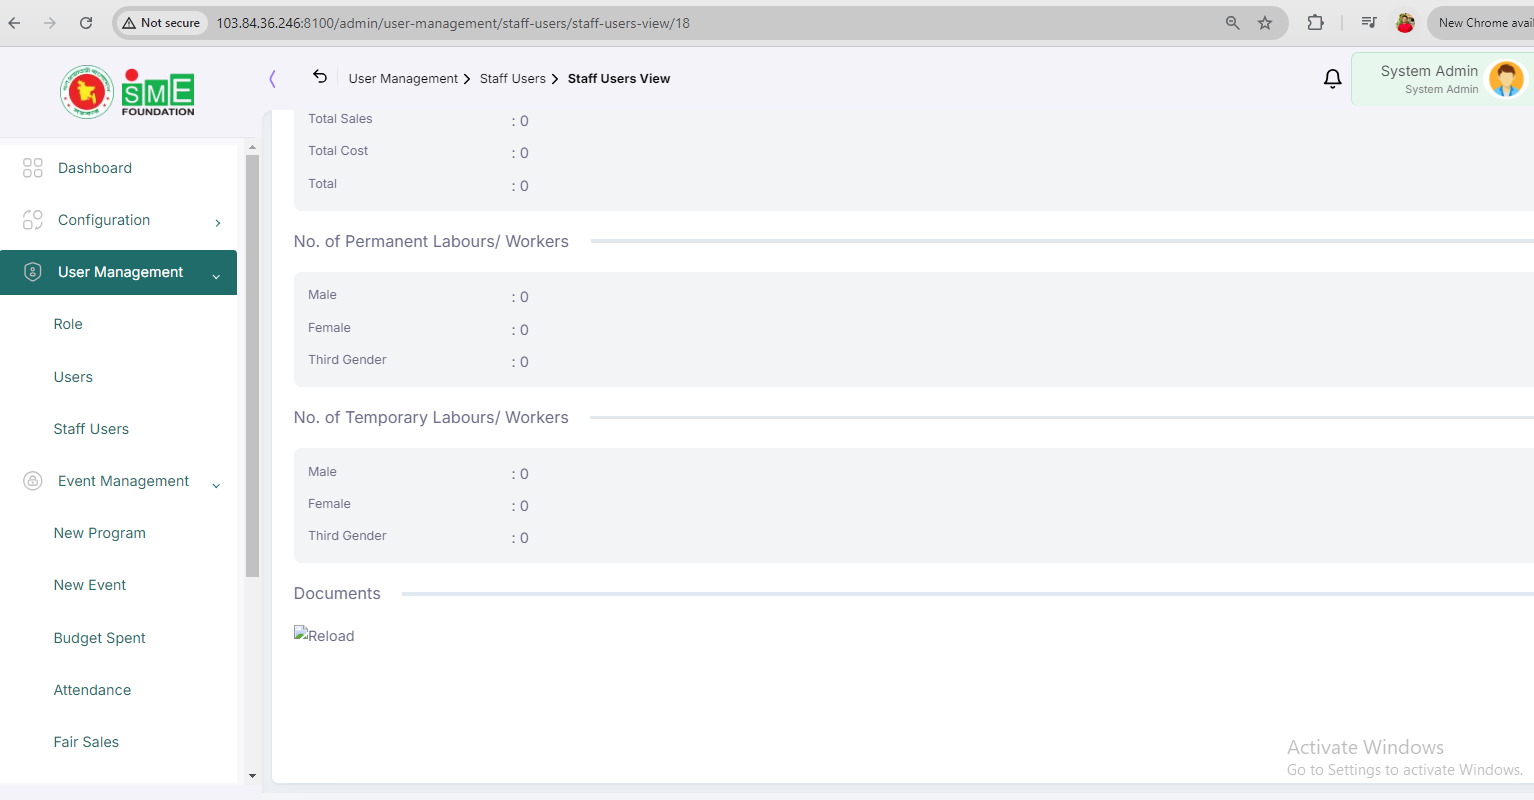Select the Configuration menu label

click(104, 220)
